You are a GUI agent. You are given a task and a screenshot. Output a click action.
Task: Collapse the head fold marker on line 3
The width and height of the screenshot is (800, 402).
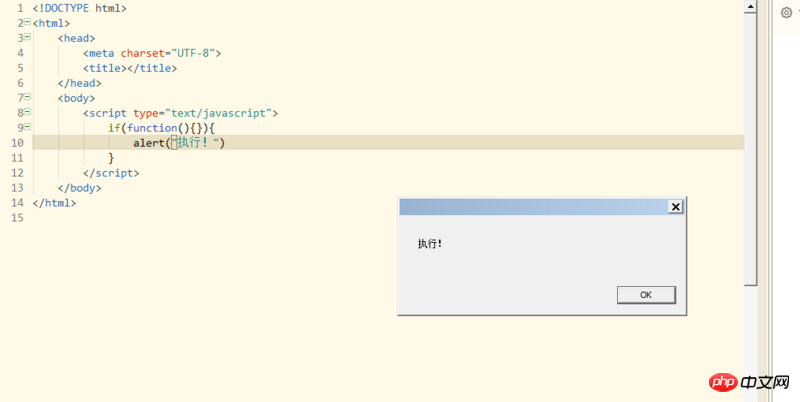pyautogui.click(x=27, y=37)
